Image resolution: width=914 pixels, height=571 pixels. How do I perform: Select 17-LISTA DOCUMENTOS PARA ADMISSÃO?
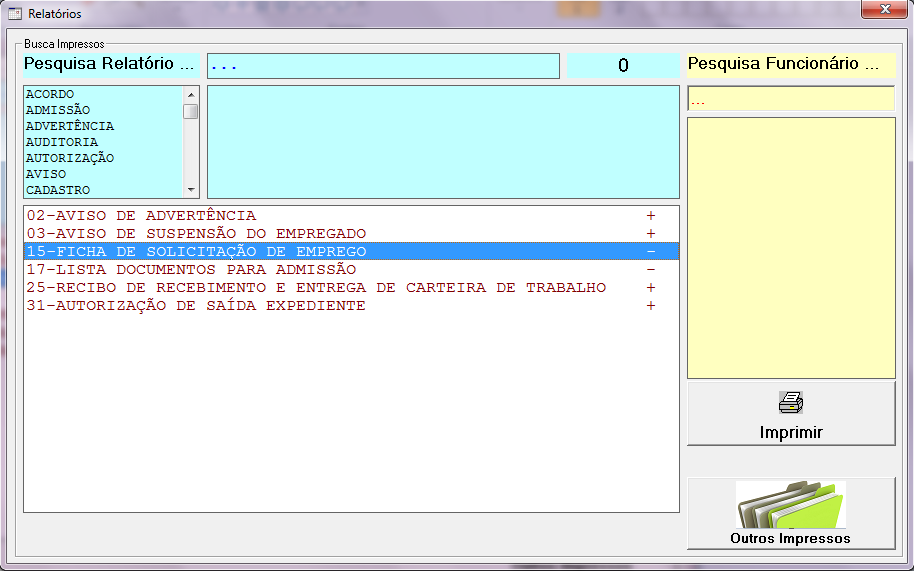[351, 270]
